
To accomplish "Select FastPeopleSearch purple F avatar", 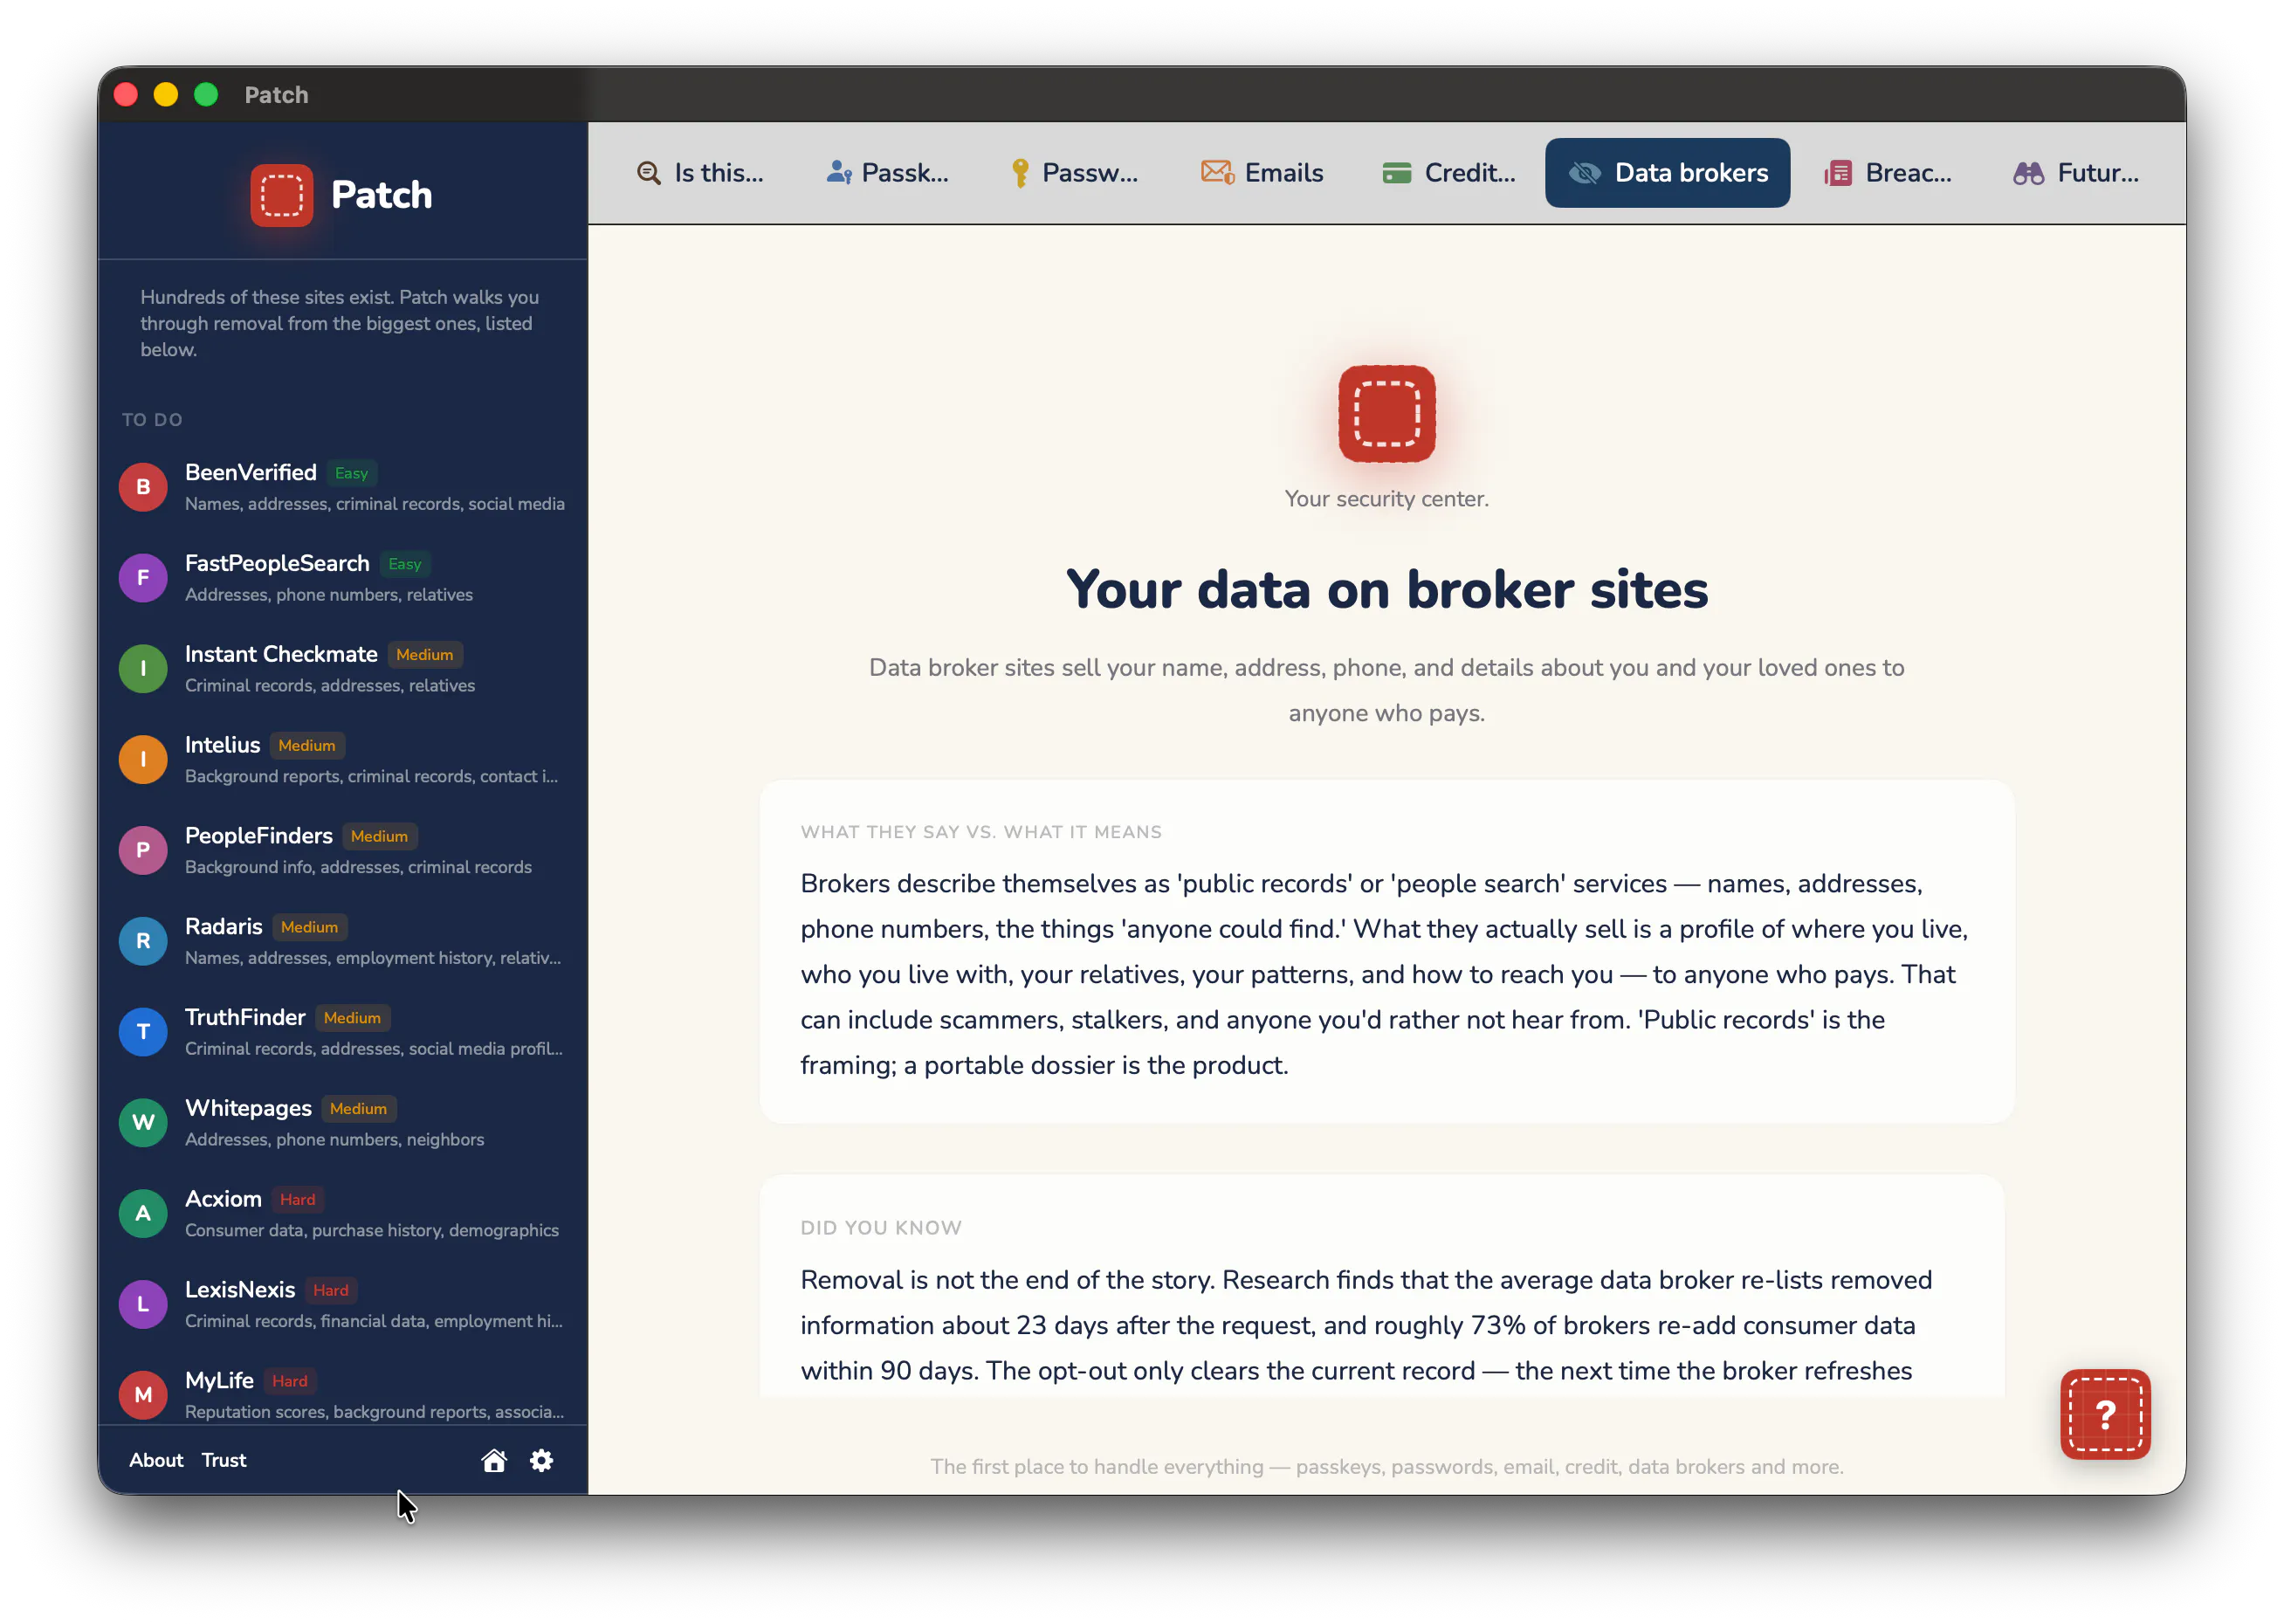I will [x=143, y=578].
